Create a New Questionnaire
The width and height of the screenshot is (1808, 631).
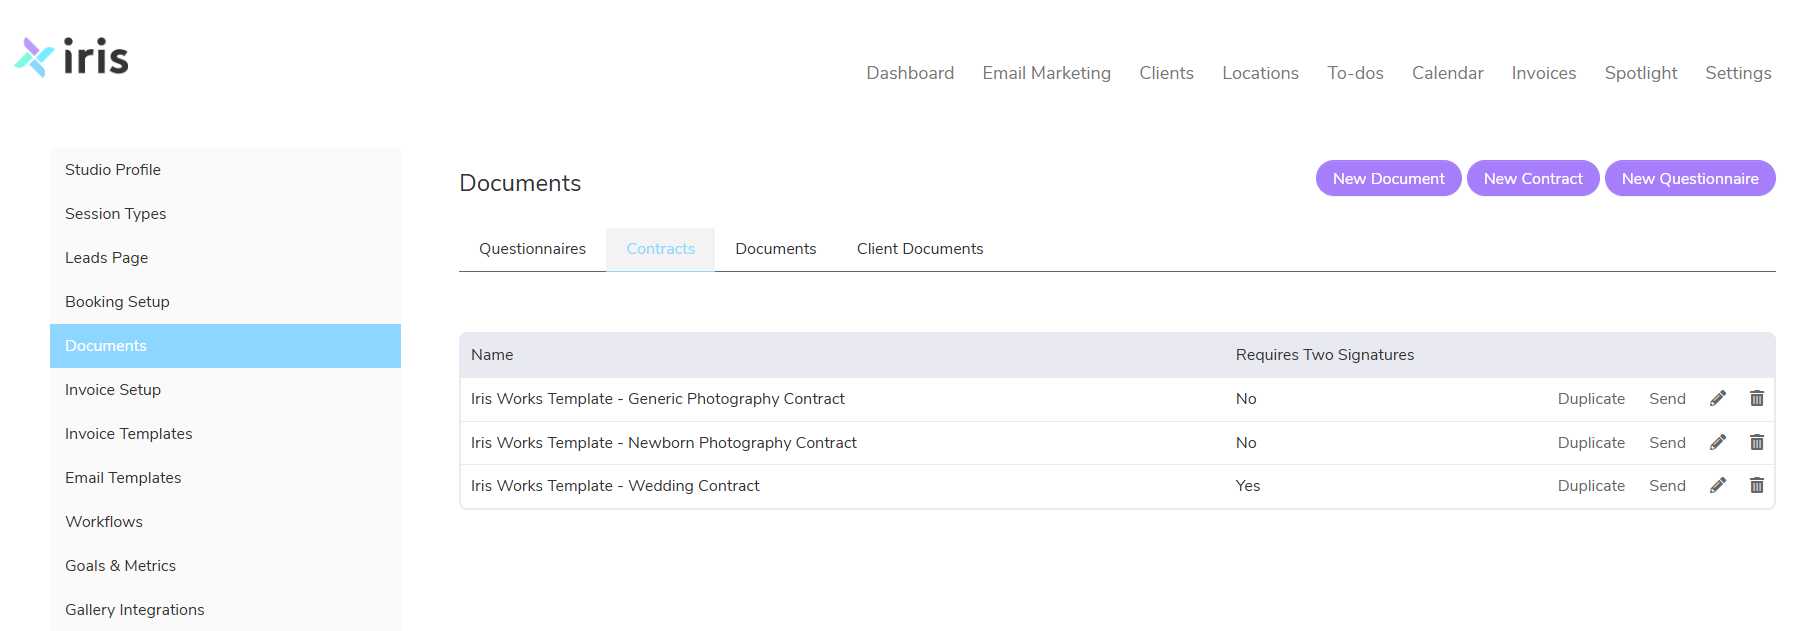click(x=1689, y=179)
